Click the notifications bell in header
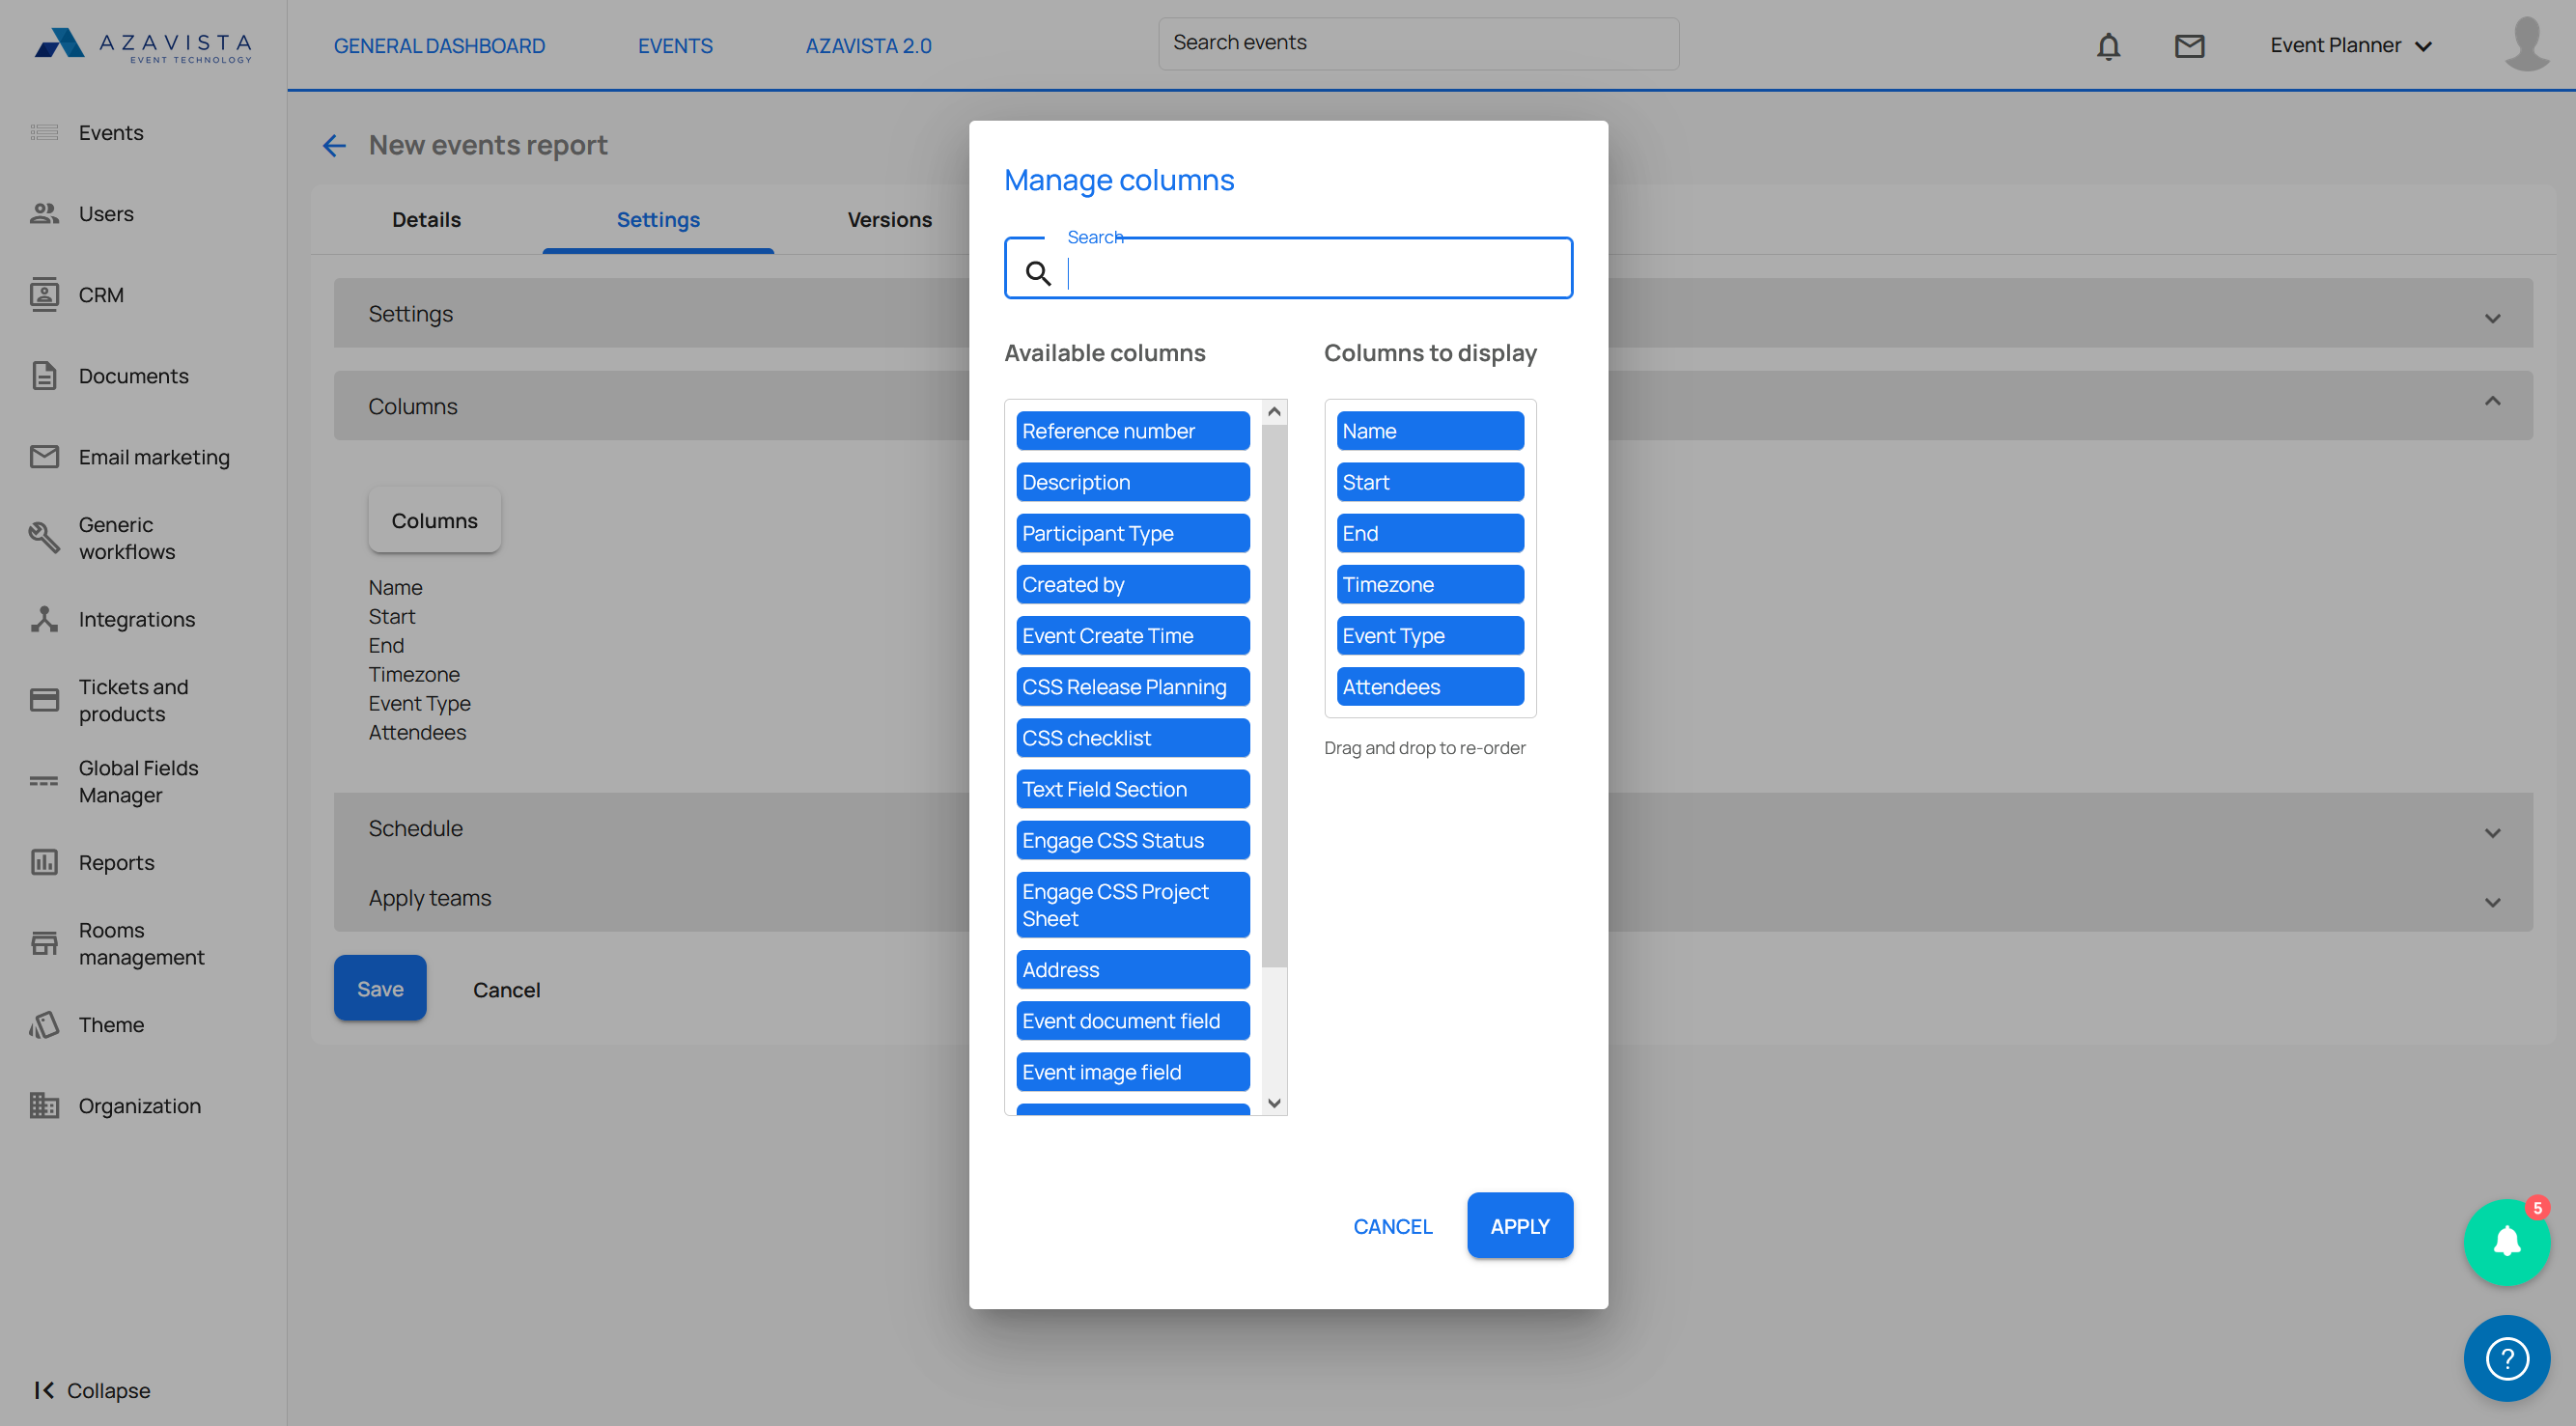The height and width of the screenshot is (1426, 2576). coord(2108,46)
